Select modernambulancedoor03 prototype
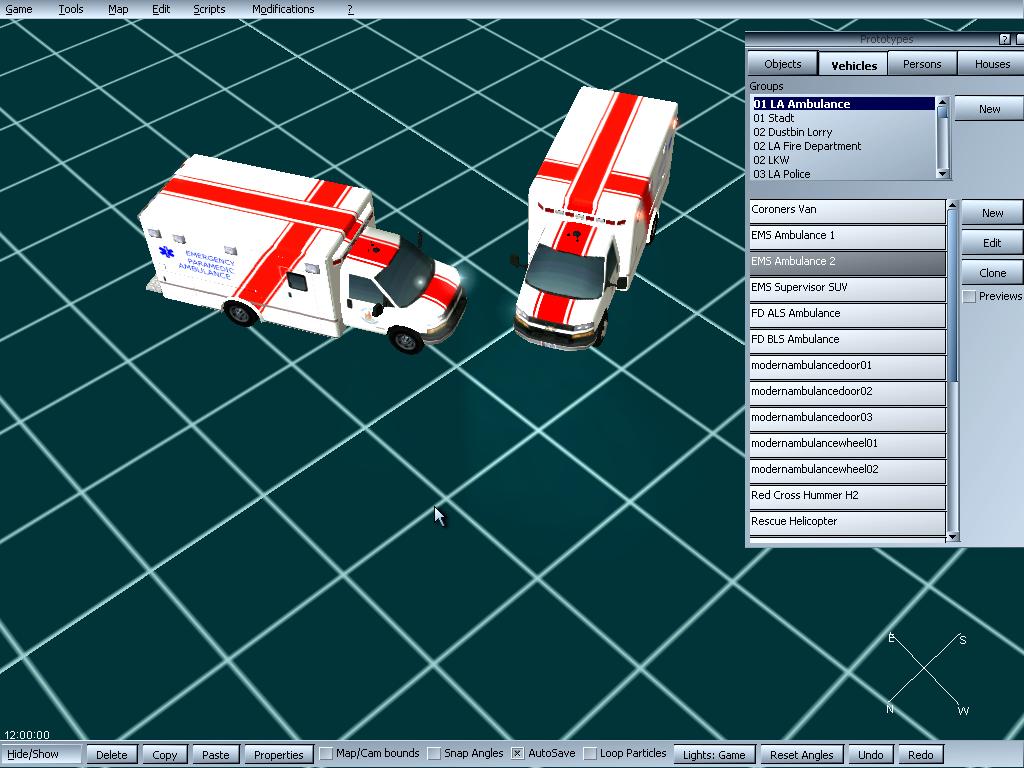 847,419
